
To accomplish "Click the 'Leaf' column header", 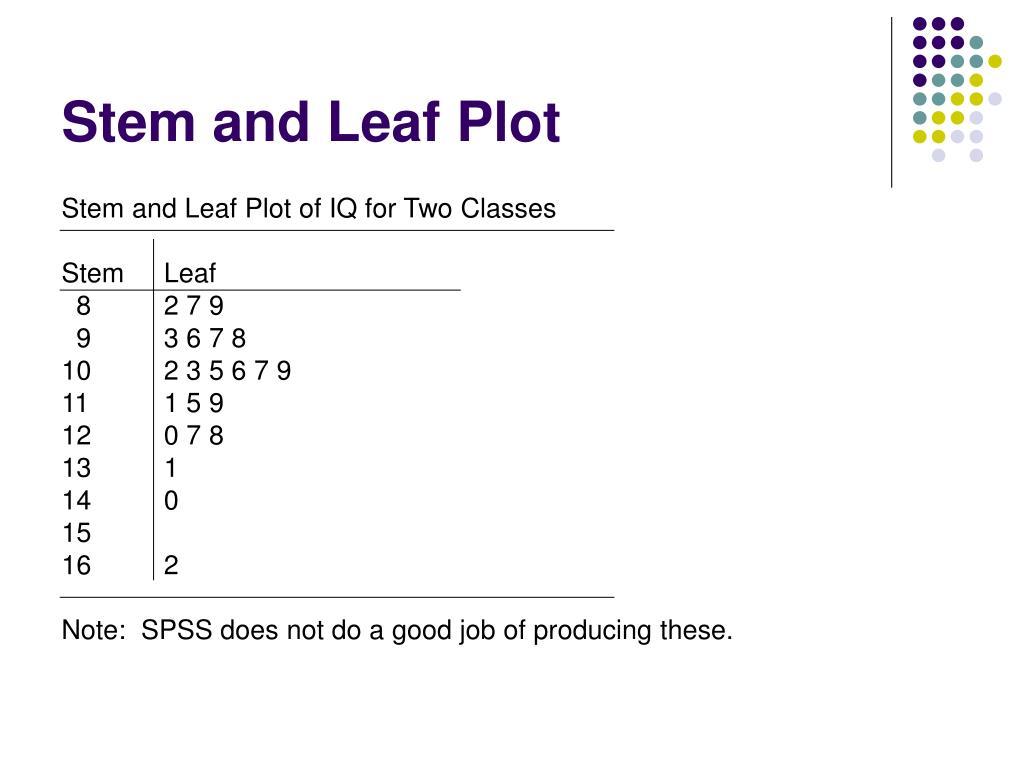I will click(x=189, y=273).
